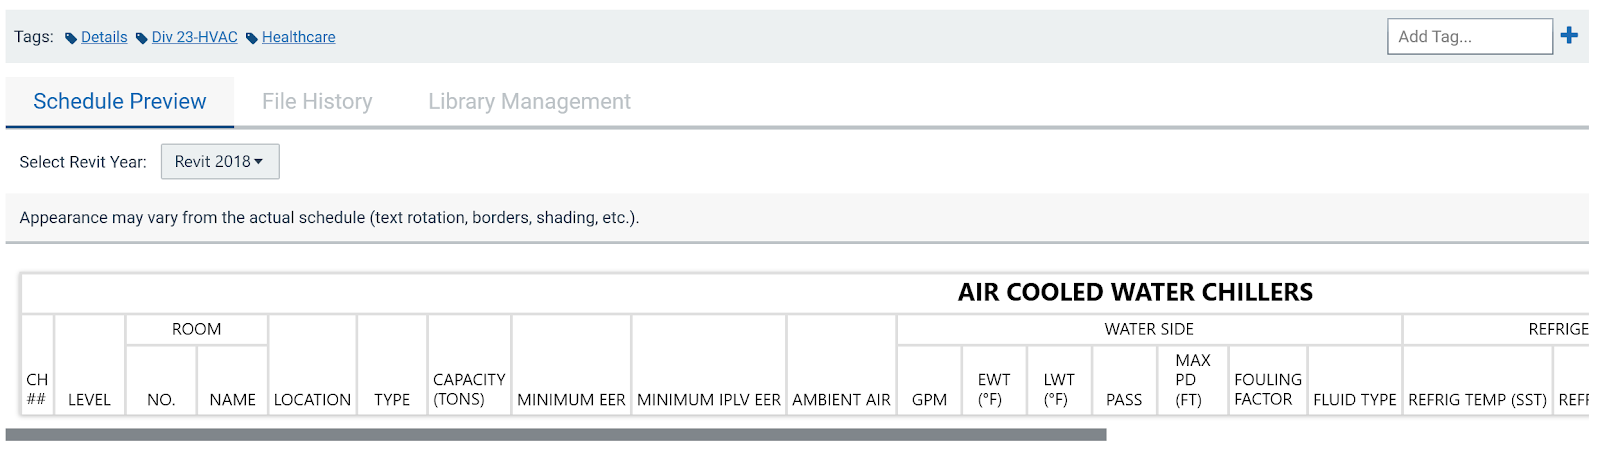The width and height of the screenshot is (1600, 454).
Task: Click the tag icon beside Healthcare
Action: [252, 38]
